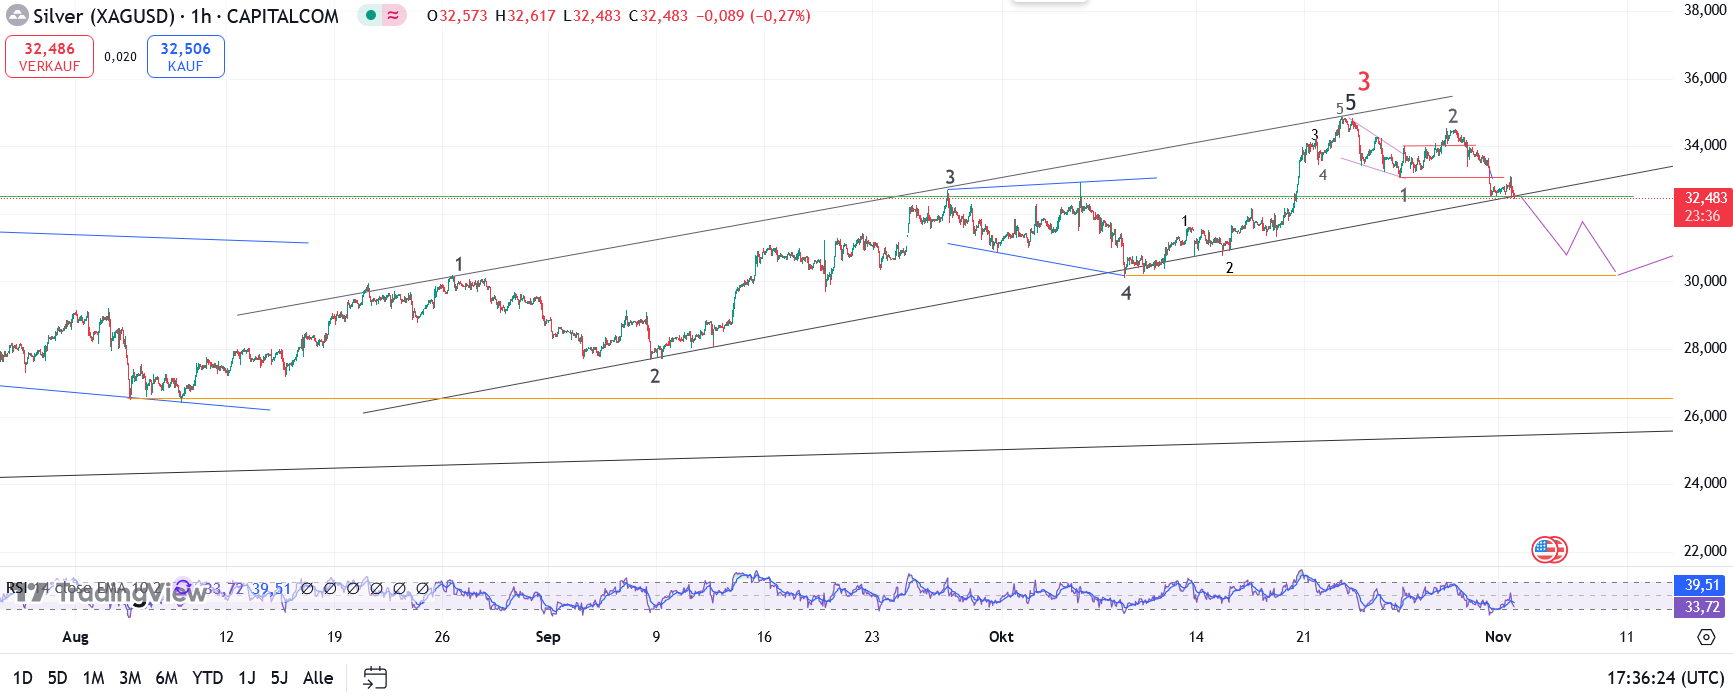The height and width of the screenshot is (697, 1733).
Task: Open chart time axis settings gear icon
Action: (x=1706, y=637)
